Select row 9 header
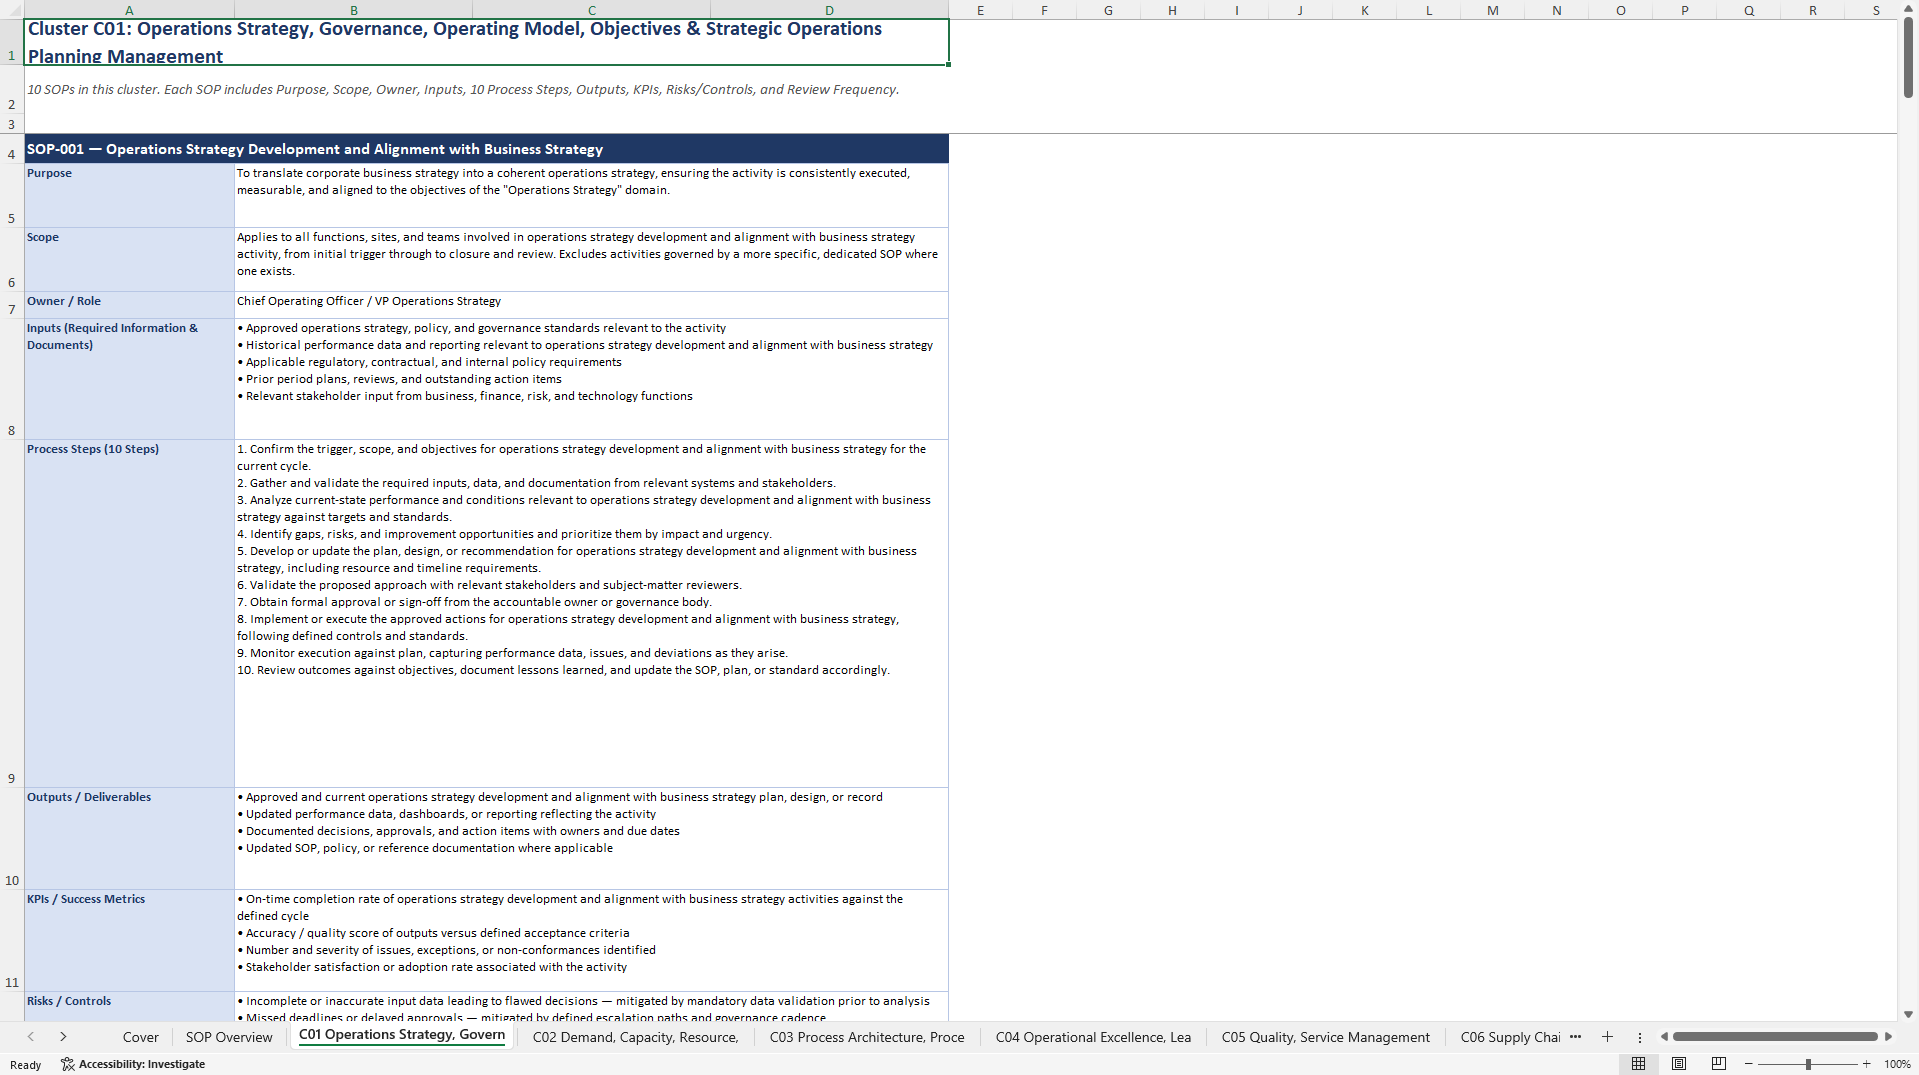 pos(12,614)
